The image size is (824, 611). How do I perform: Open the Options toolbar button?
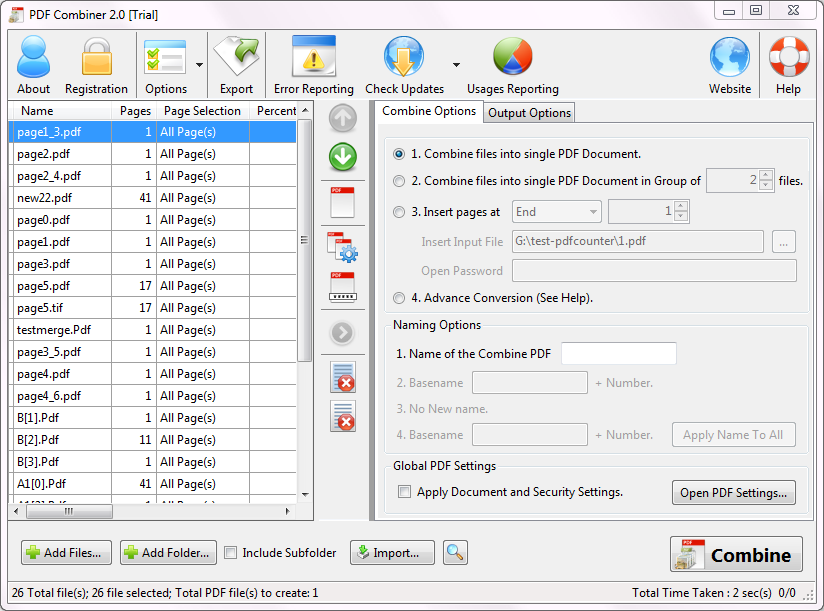coord(166,65)
